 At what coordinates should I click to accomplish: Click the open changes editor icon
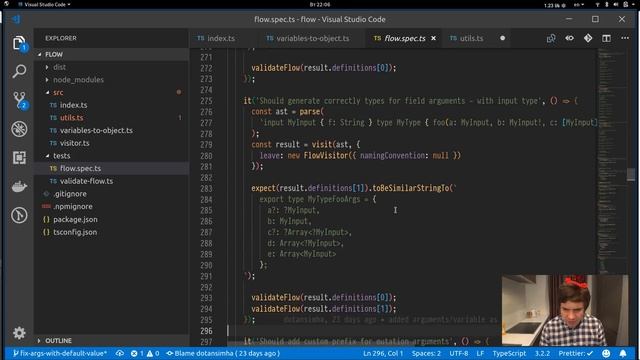[551, 38]
